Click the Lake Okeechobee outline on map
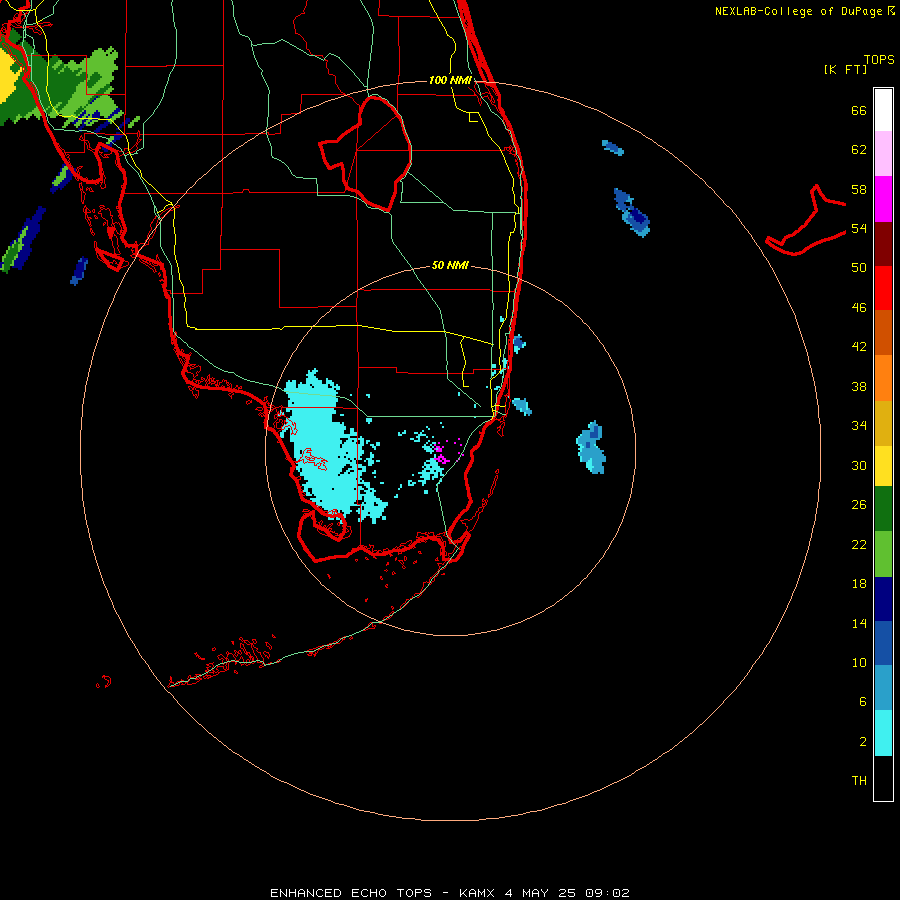This screenshot has width=900, height=900. (365, 152)
